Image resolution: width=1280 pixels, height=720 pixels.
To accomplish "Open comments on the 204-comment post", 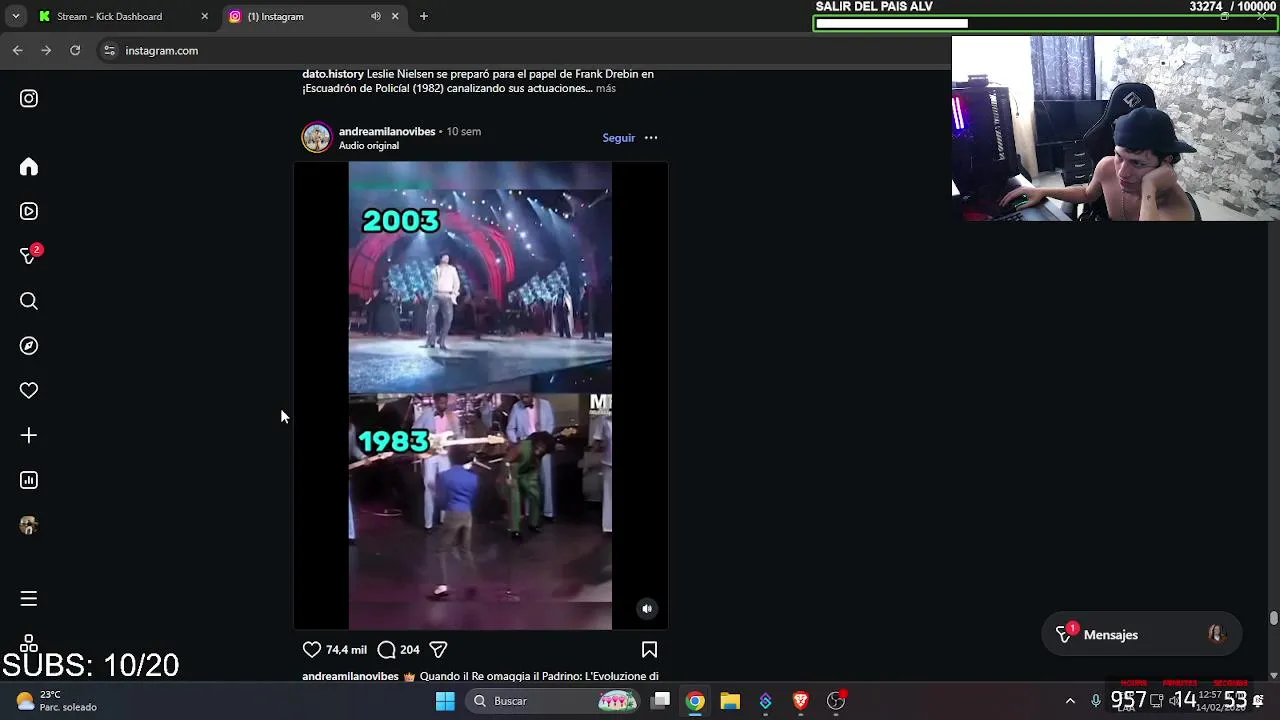I will point(387,650).
